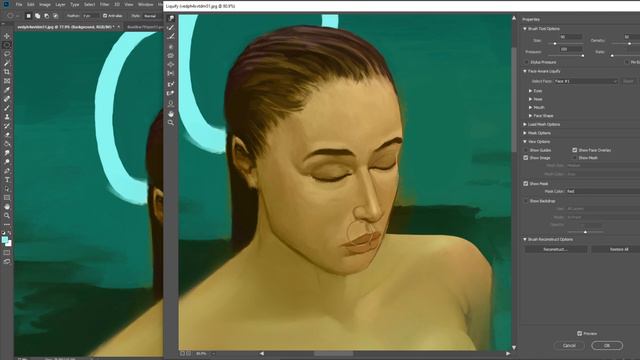Select the Reconstruct tool in Liquify

pyautogui.click(x=171, y=28)
